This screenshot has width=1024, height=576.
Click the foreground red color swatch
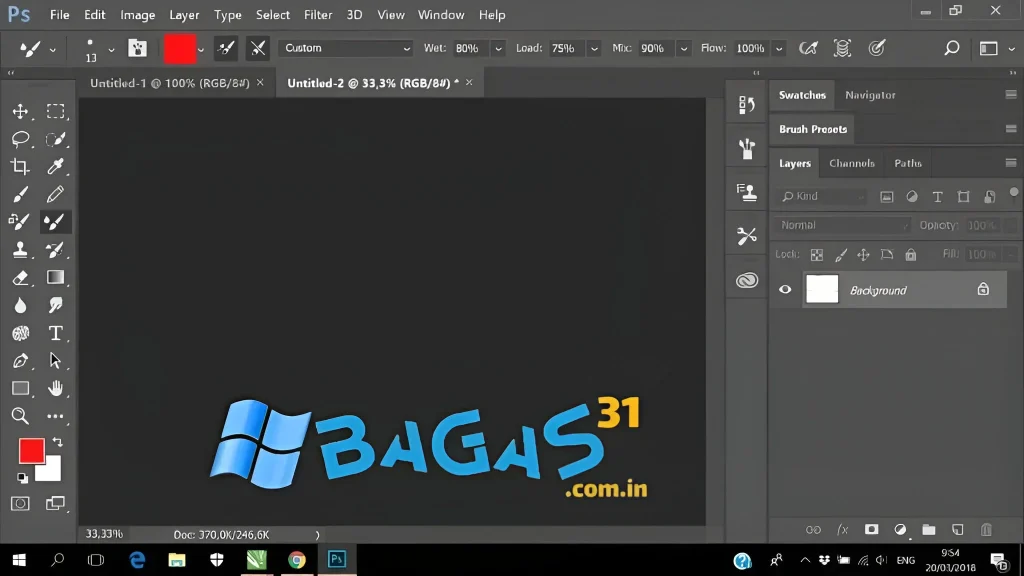(31, 451)
